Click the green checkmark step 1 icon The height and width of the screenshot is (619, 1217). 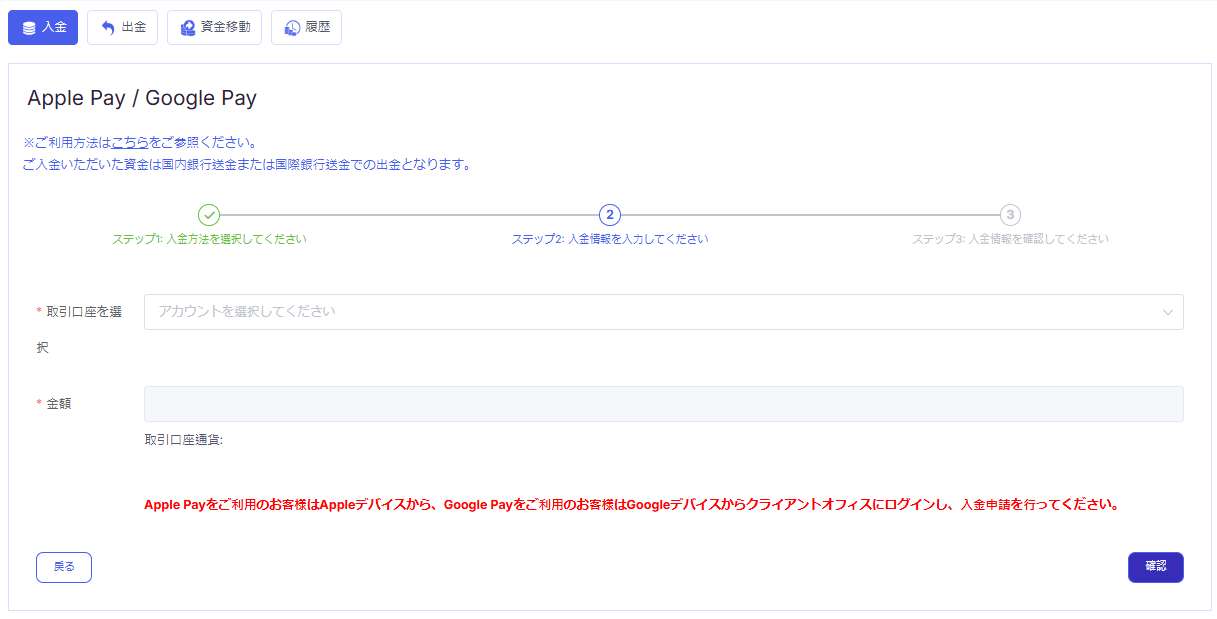(209, 215)
